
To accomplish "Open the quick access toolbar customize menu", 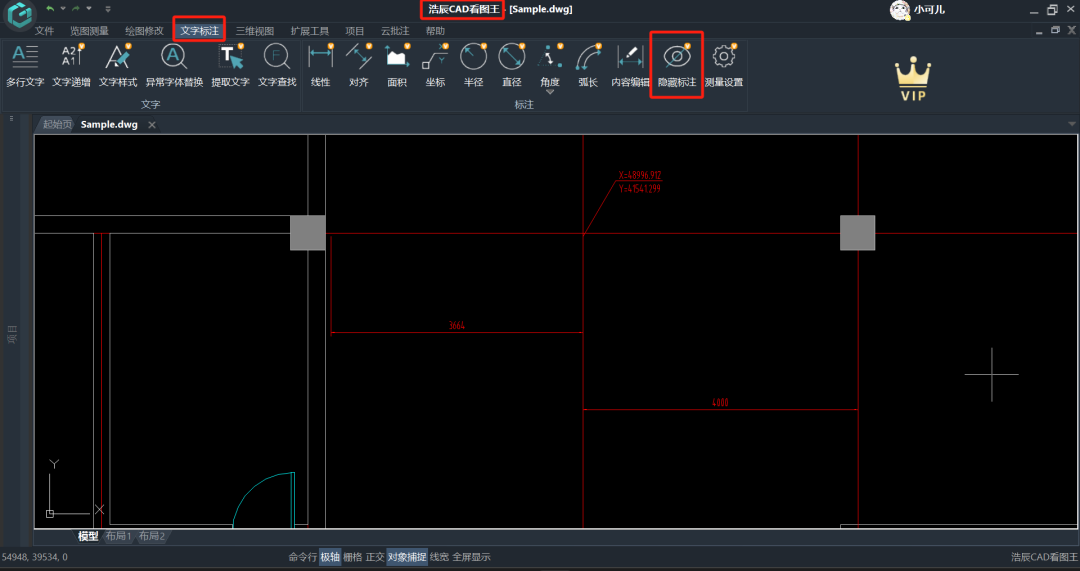I will click(x=107, y=9).
